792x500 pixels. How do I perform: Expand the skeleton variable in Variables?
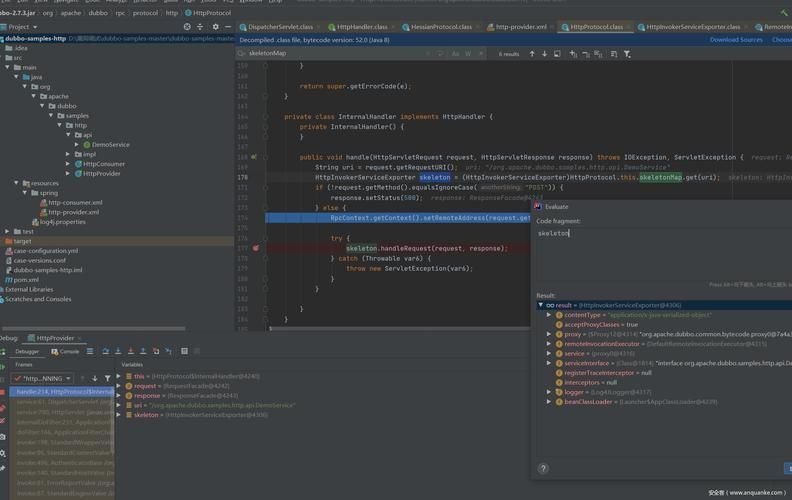[119, 414]
